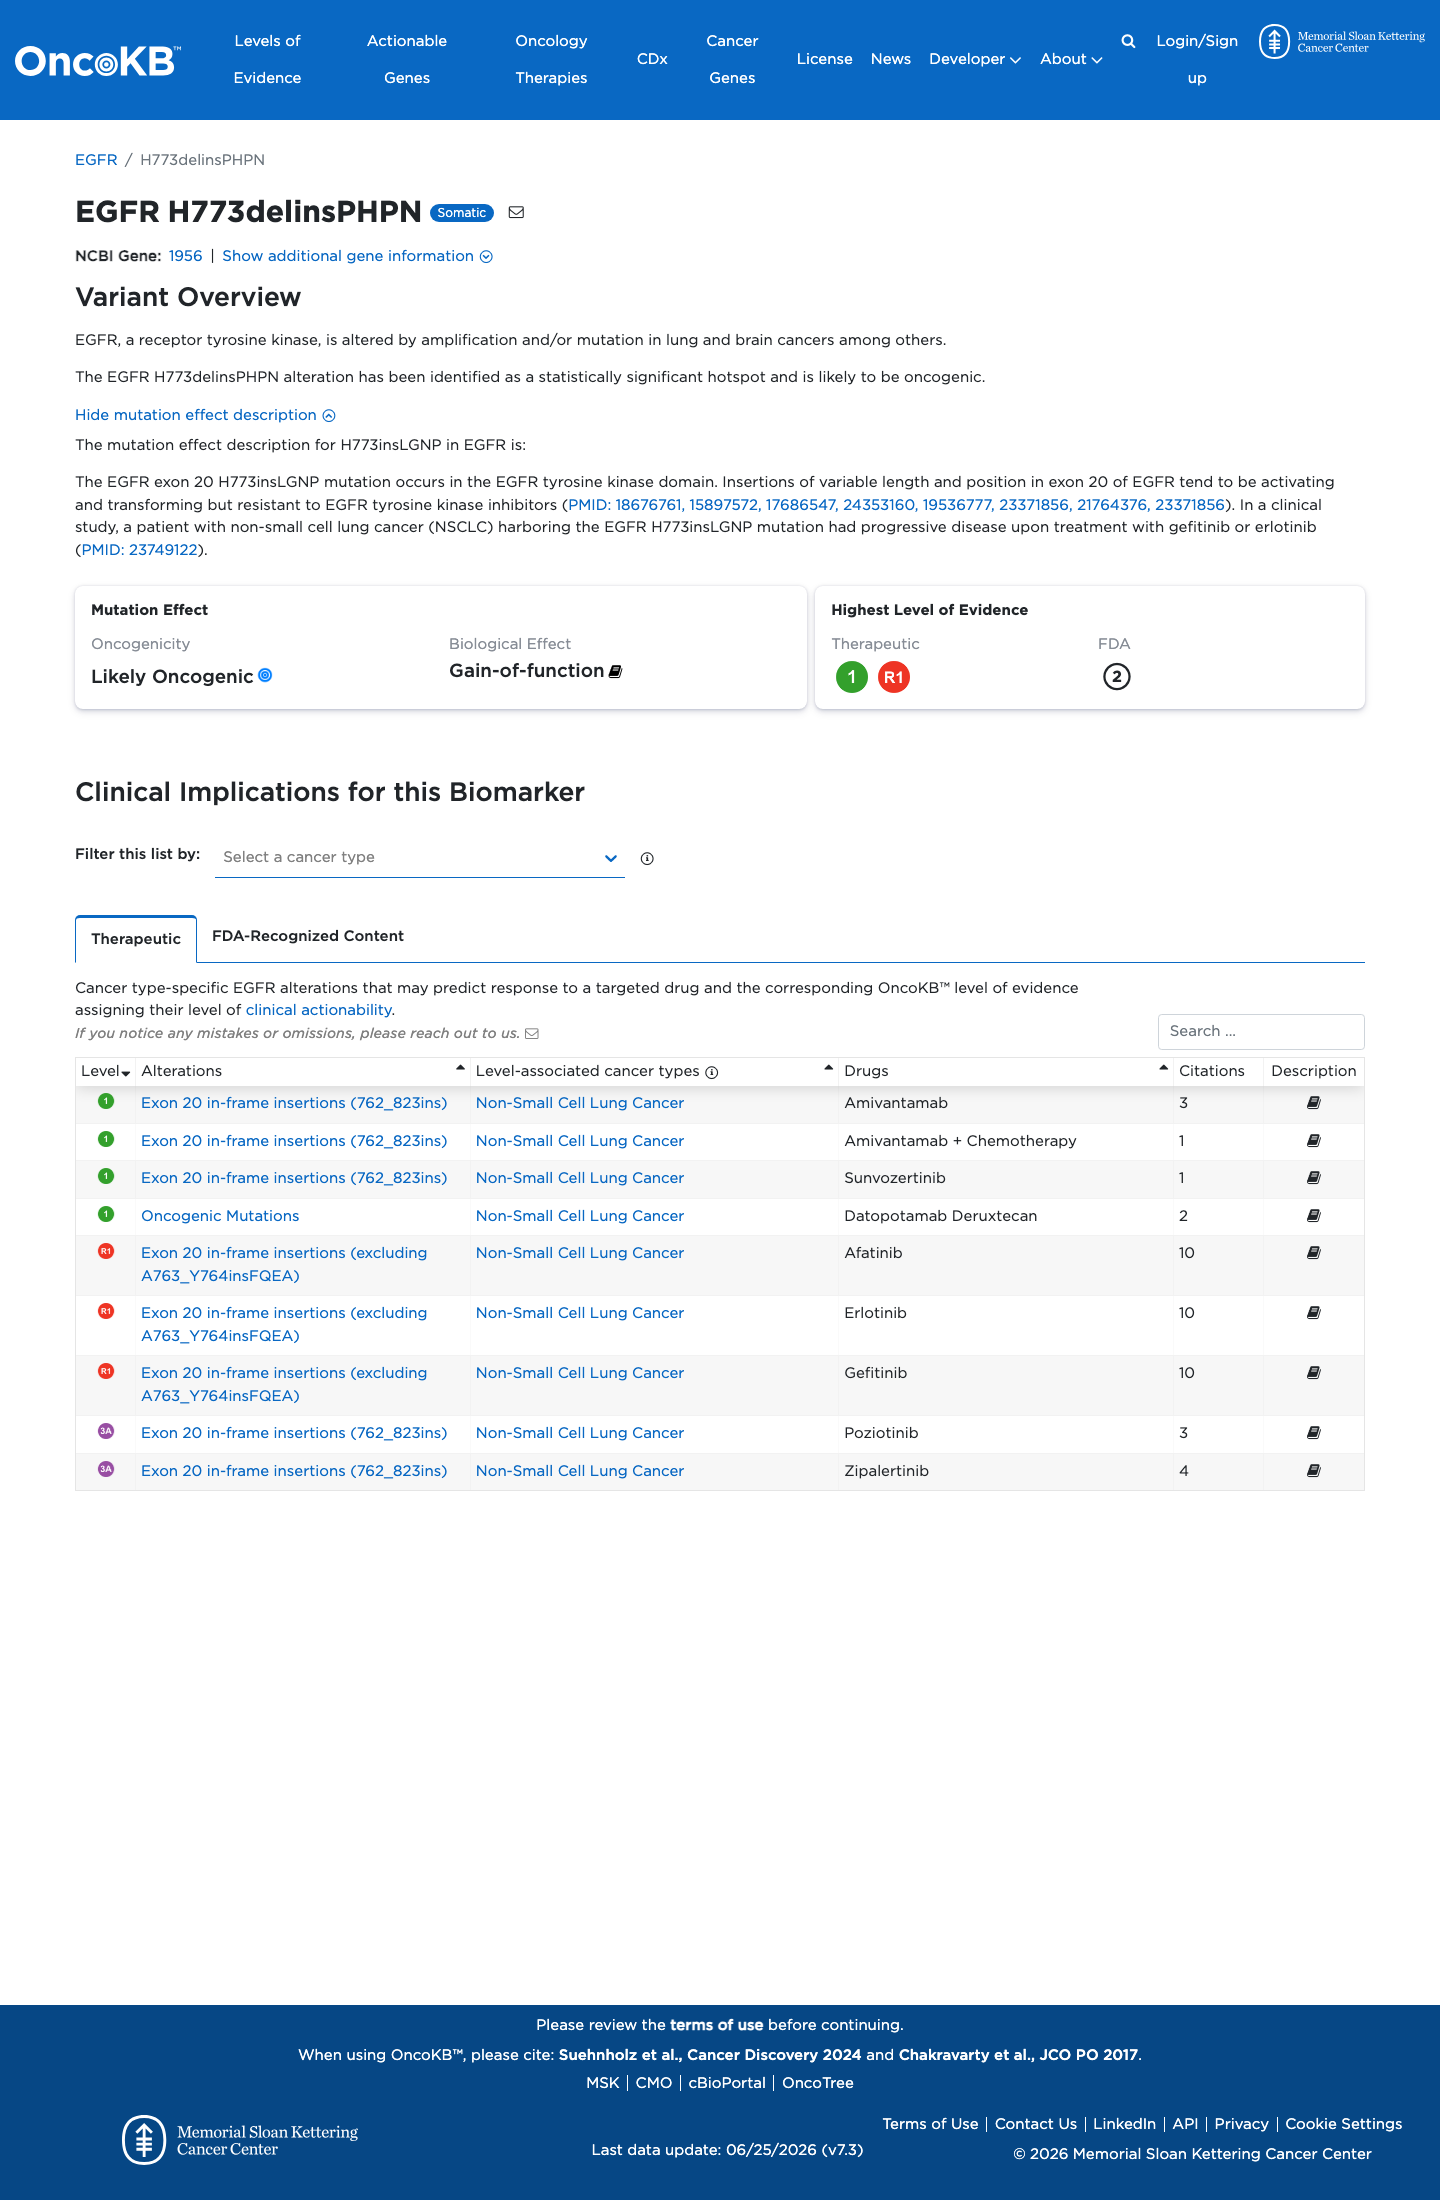This screenshot has height=2200, width=1440.
Task: Switch to FDA-Recognized Content tab
Action: (x=308, y=936)
